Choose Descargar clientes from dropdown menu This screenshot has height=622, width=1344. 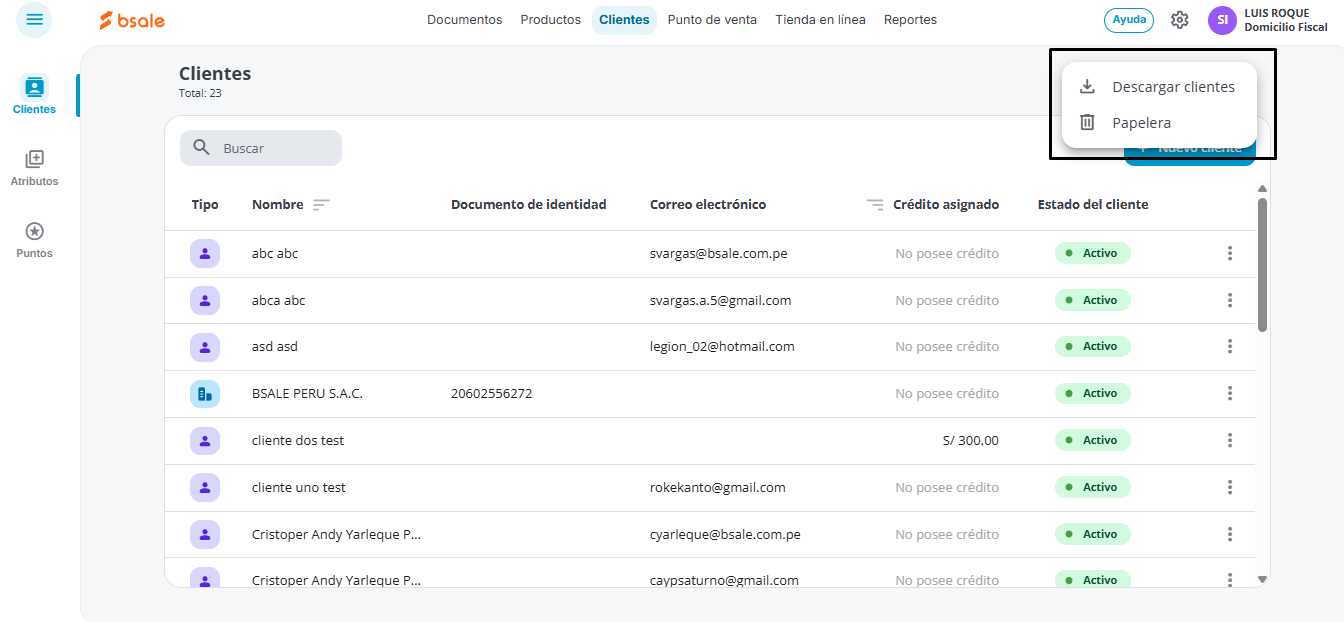pyautogui.click(x=1159, y=87)
